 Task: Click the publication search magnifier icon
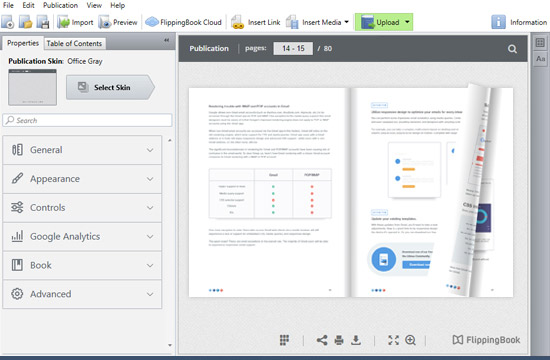(512, 49)
